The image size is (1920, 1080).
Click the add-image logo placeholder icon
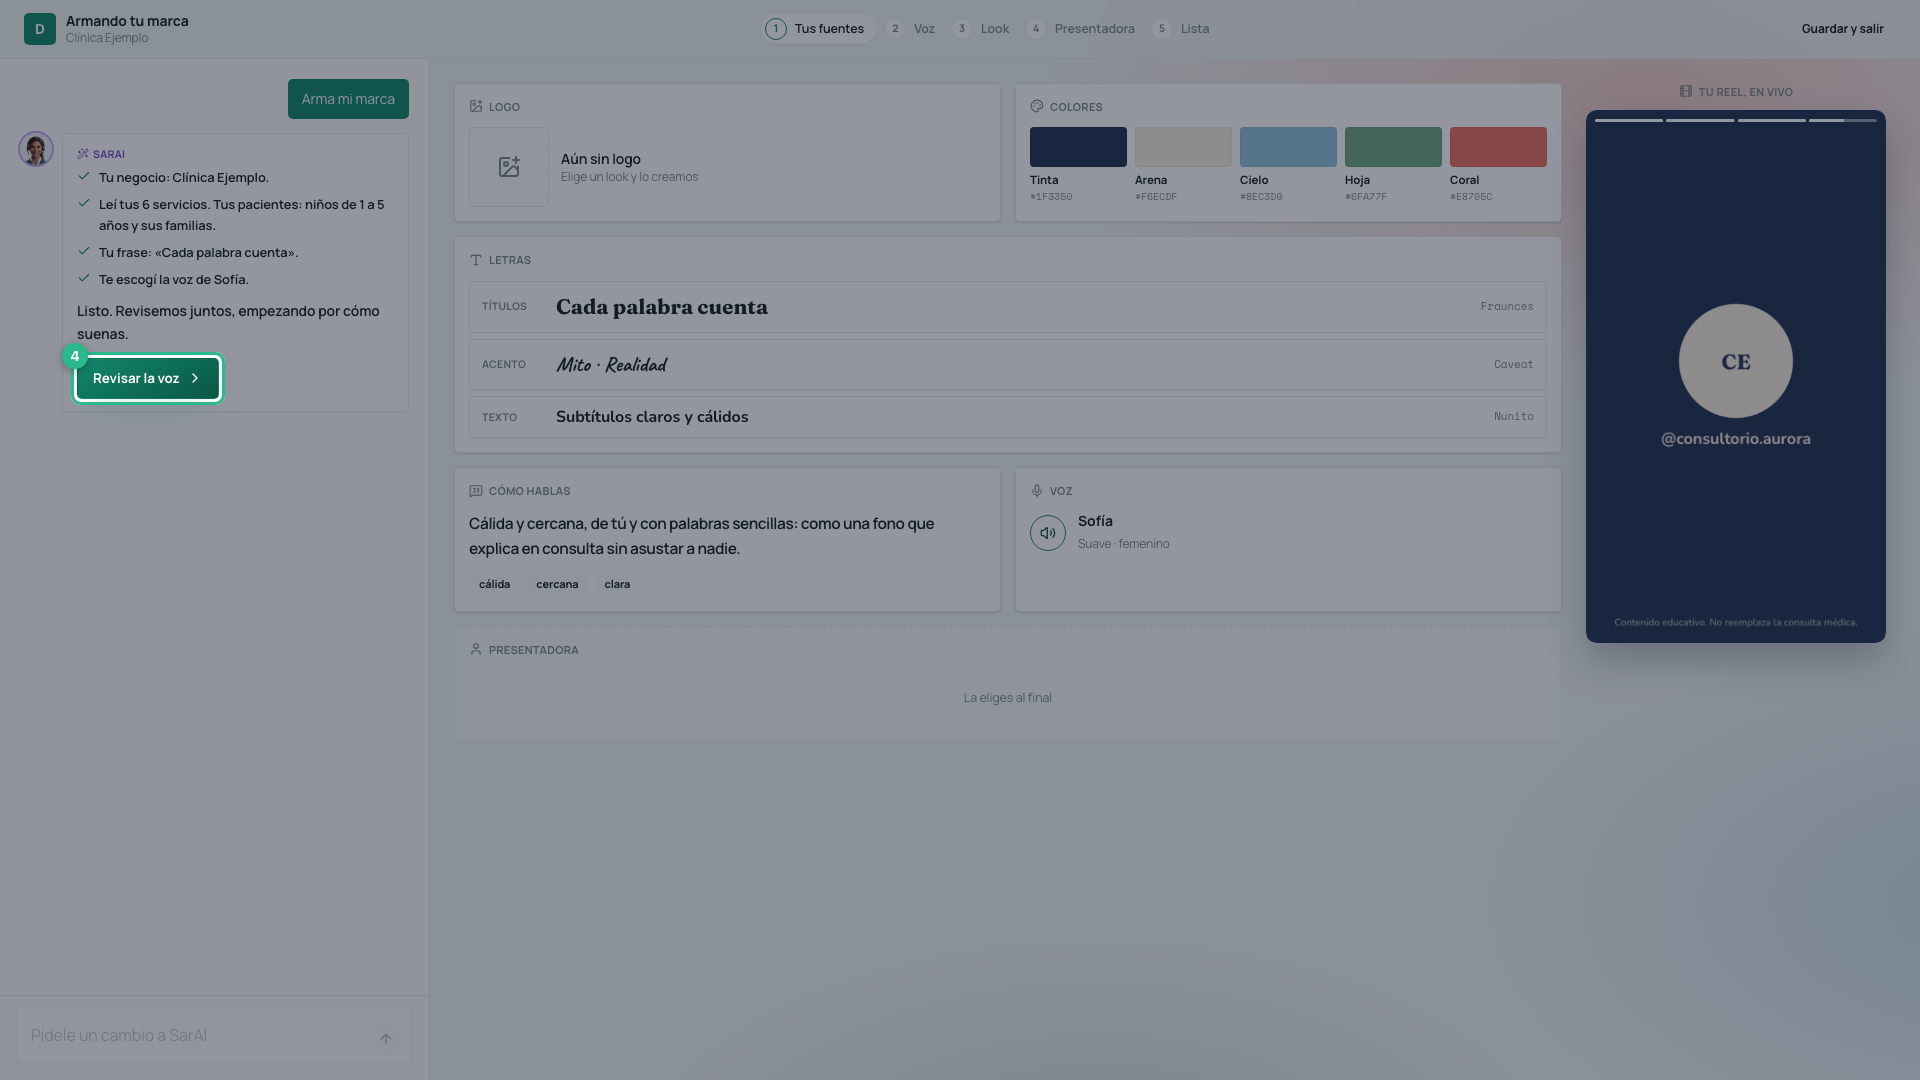click(509, 167)
